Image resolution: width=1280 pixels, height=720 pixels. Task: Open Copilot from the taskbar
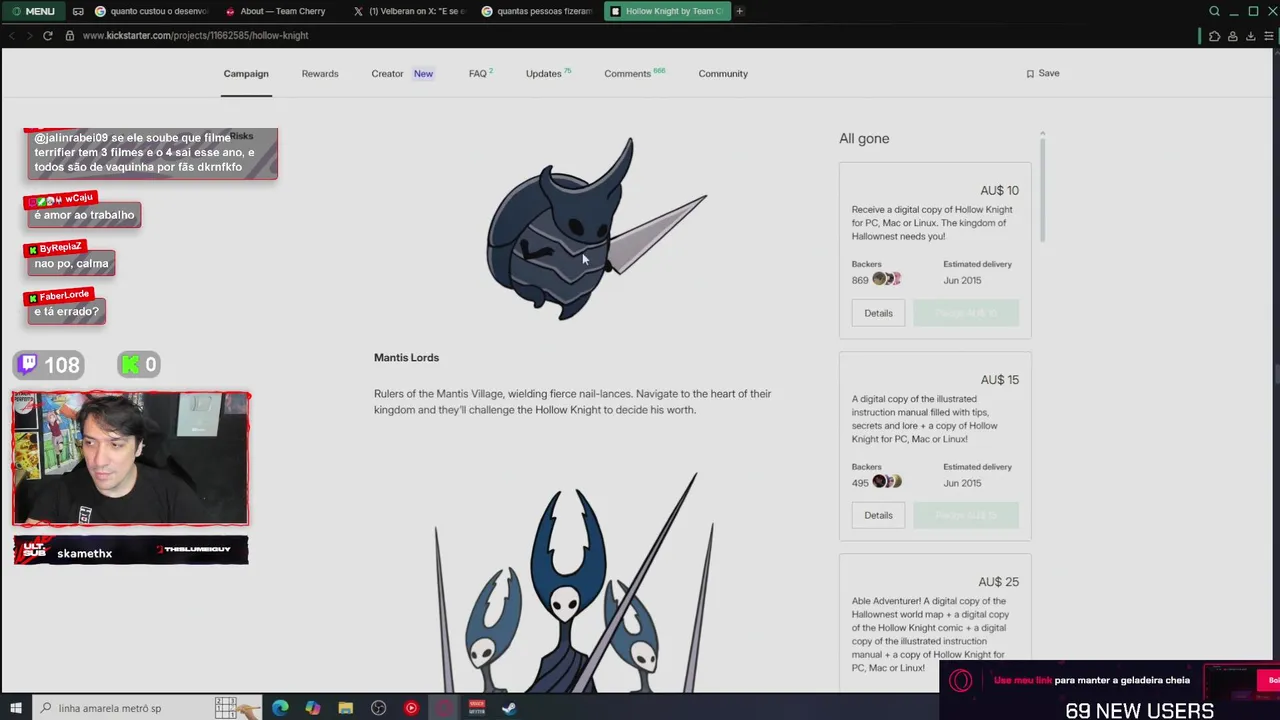coord(313,708)
